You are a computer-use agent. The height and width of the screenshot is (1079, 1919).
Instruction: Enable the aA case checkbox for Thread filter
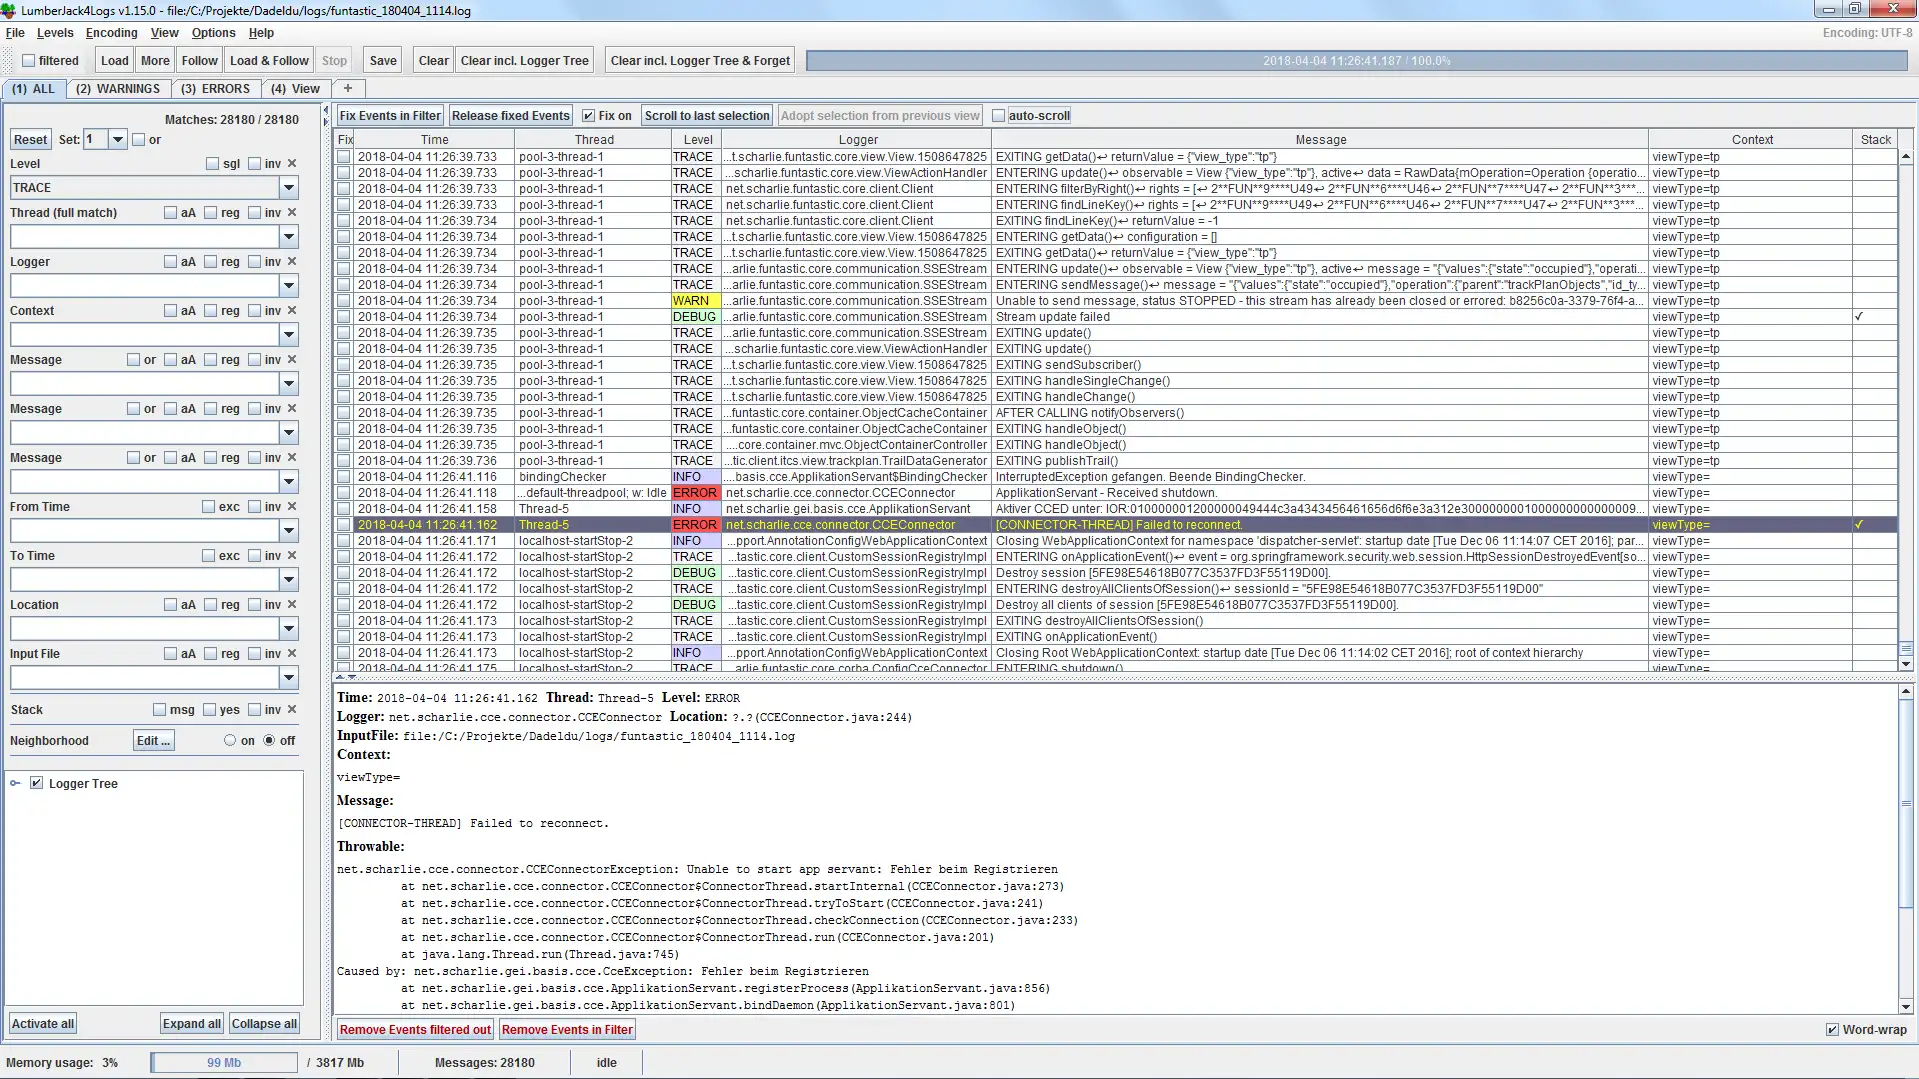(170, 212)
